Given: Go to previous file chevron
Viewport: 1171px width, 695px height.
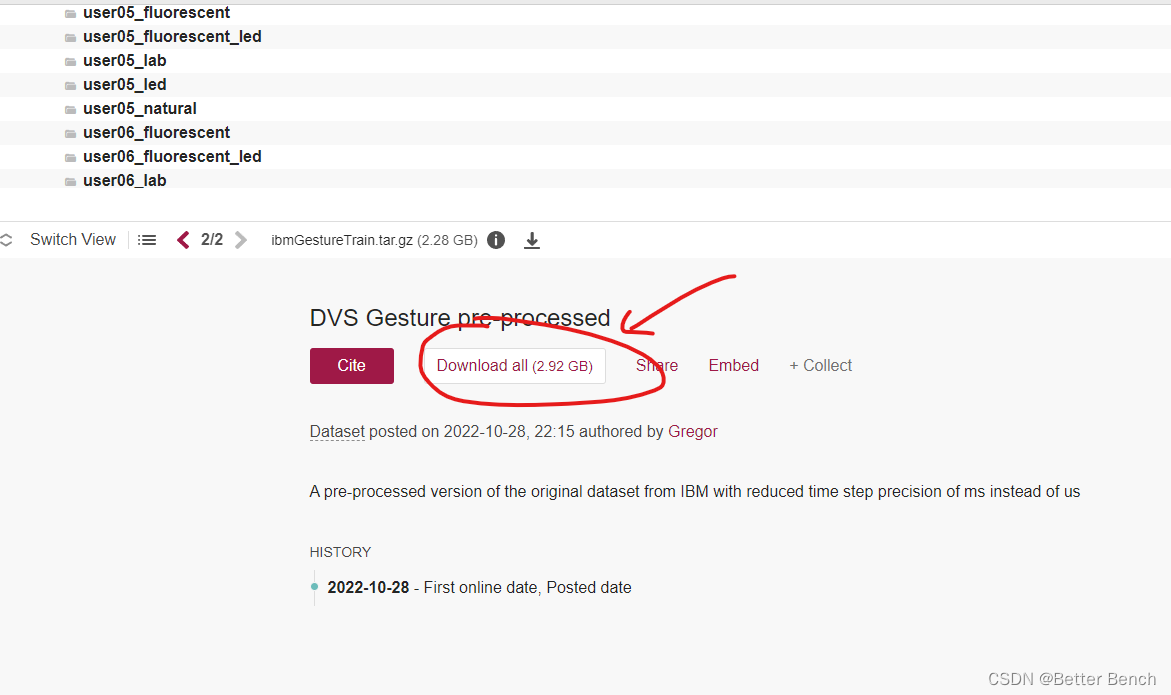Looking at the screenshot, I should [x=183, y=240].
